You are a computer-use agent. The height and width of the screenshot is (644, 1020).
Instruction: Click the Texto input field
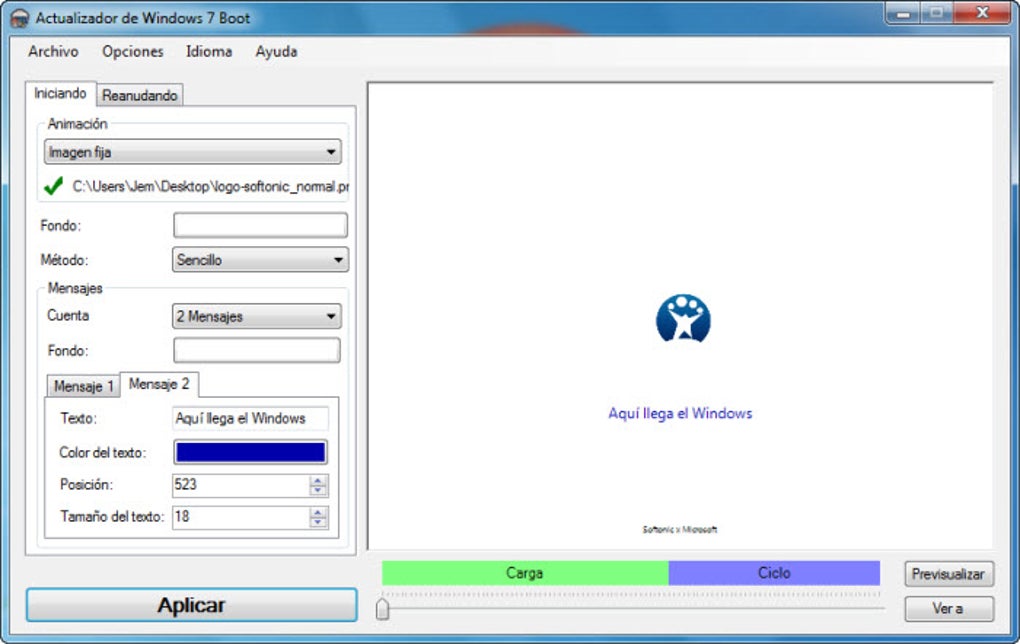pos(250,418)
